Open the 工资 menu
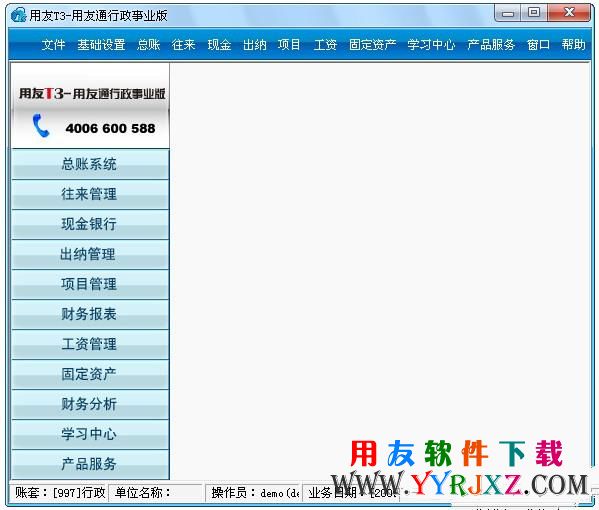599x510 pixels. (325, 45)
